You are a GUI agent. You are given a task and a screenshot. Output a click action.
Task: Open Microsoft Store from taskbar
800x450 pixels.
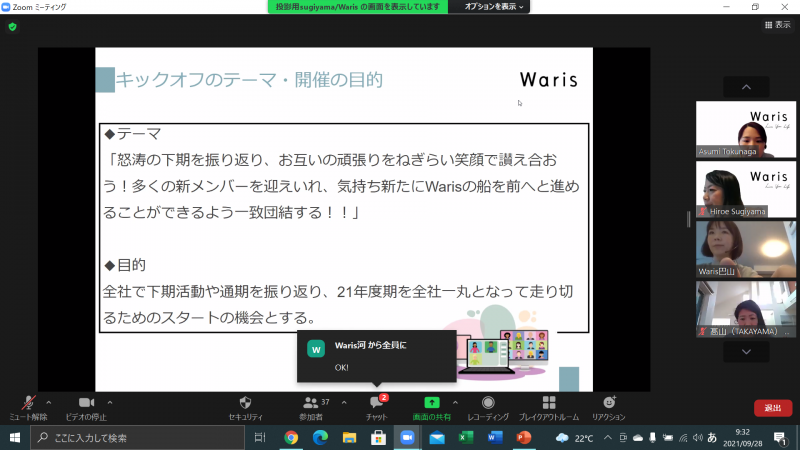378,438
